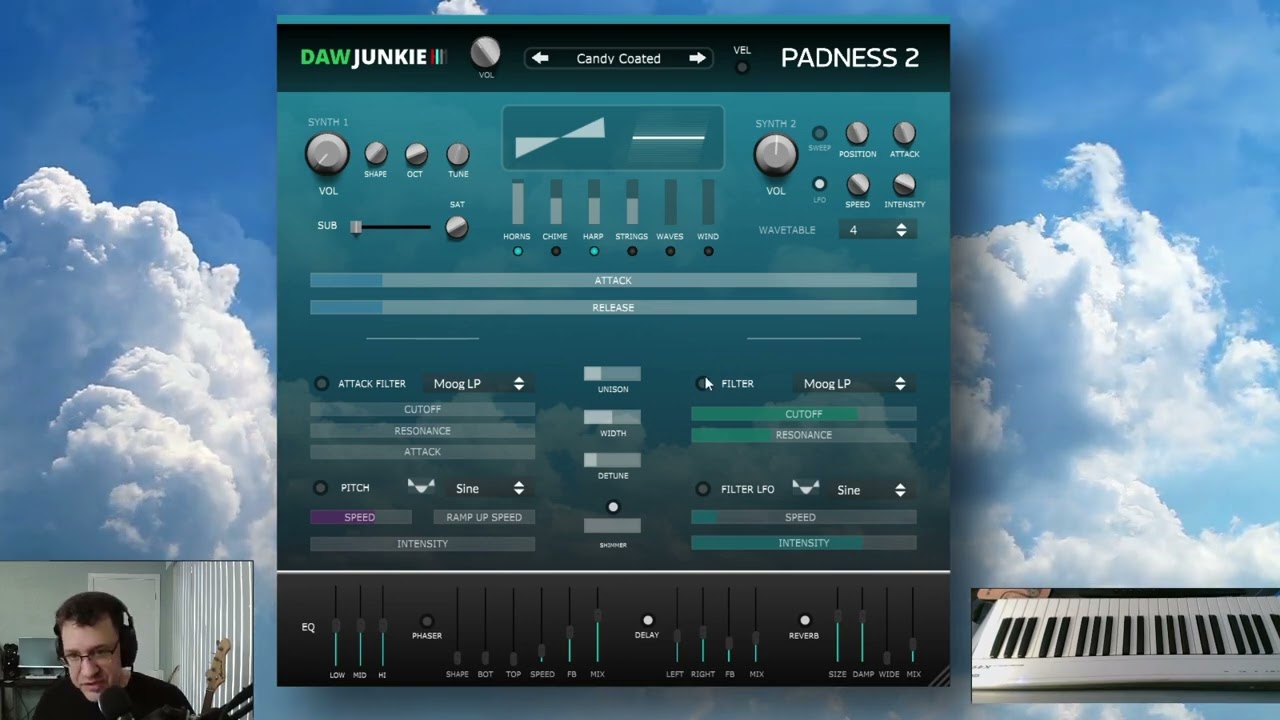Viewport: 1280px width, 720px height.
Task: Open the Filter LFO Sine dropdown
Action: click(x=872, y=489)
